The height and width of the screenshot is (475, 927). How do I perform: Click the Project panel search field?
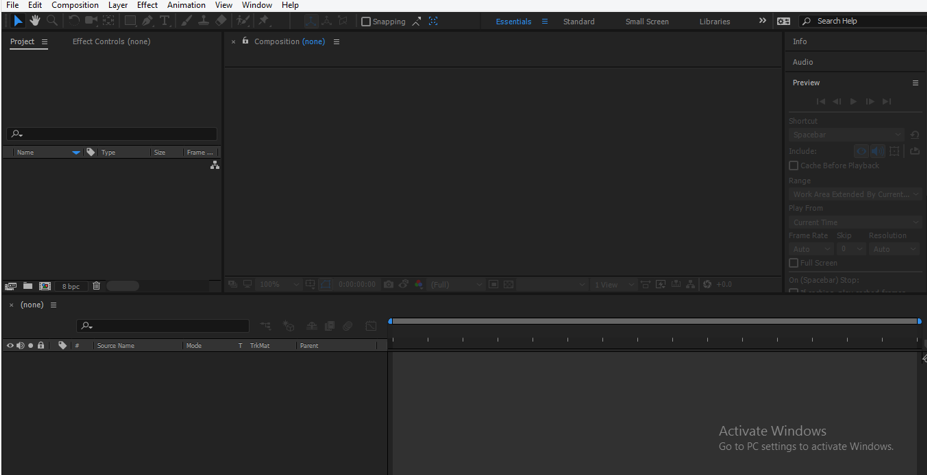click(x=112, y=134)
